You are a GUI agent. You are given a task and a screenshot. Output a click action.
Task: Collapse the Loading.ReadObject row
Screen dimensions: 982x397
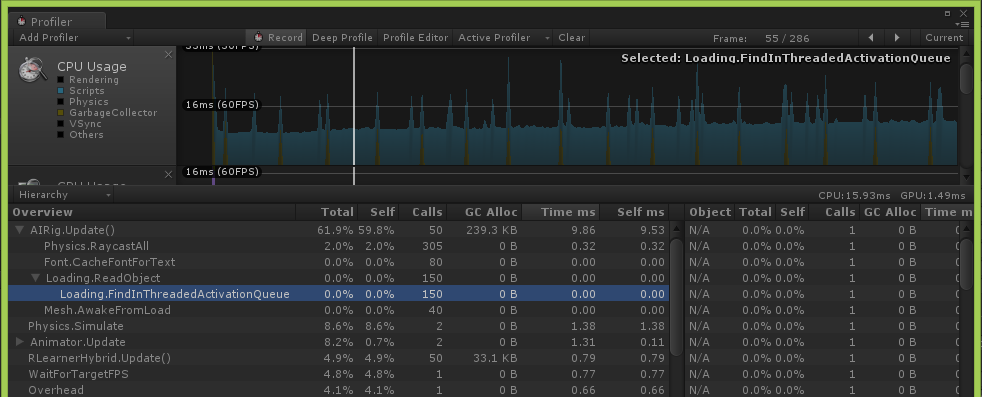(36, 278)
